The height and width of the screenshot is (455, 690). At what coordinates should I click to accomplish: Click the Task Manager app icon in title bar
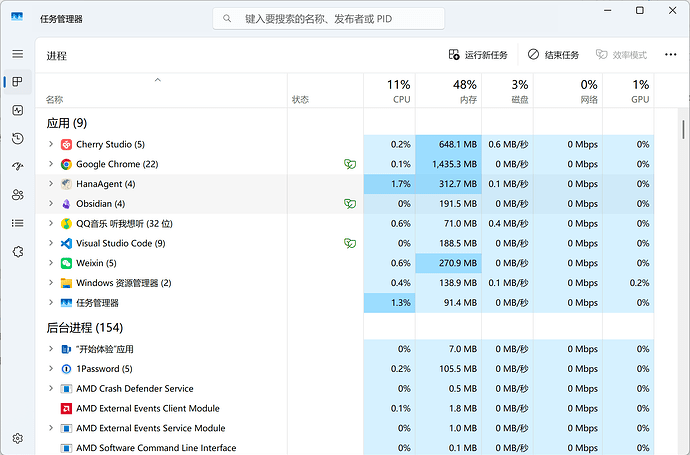pos(17,17)
